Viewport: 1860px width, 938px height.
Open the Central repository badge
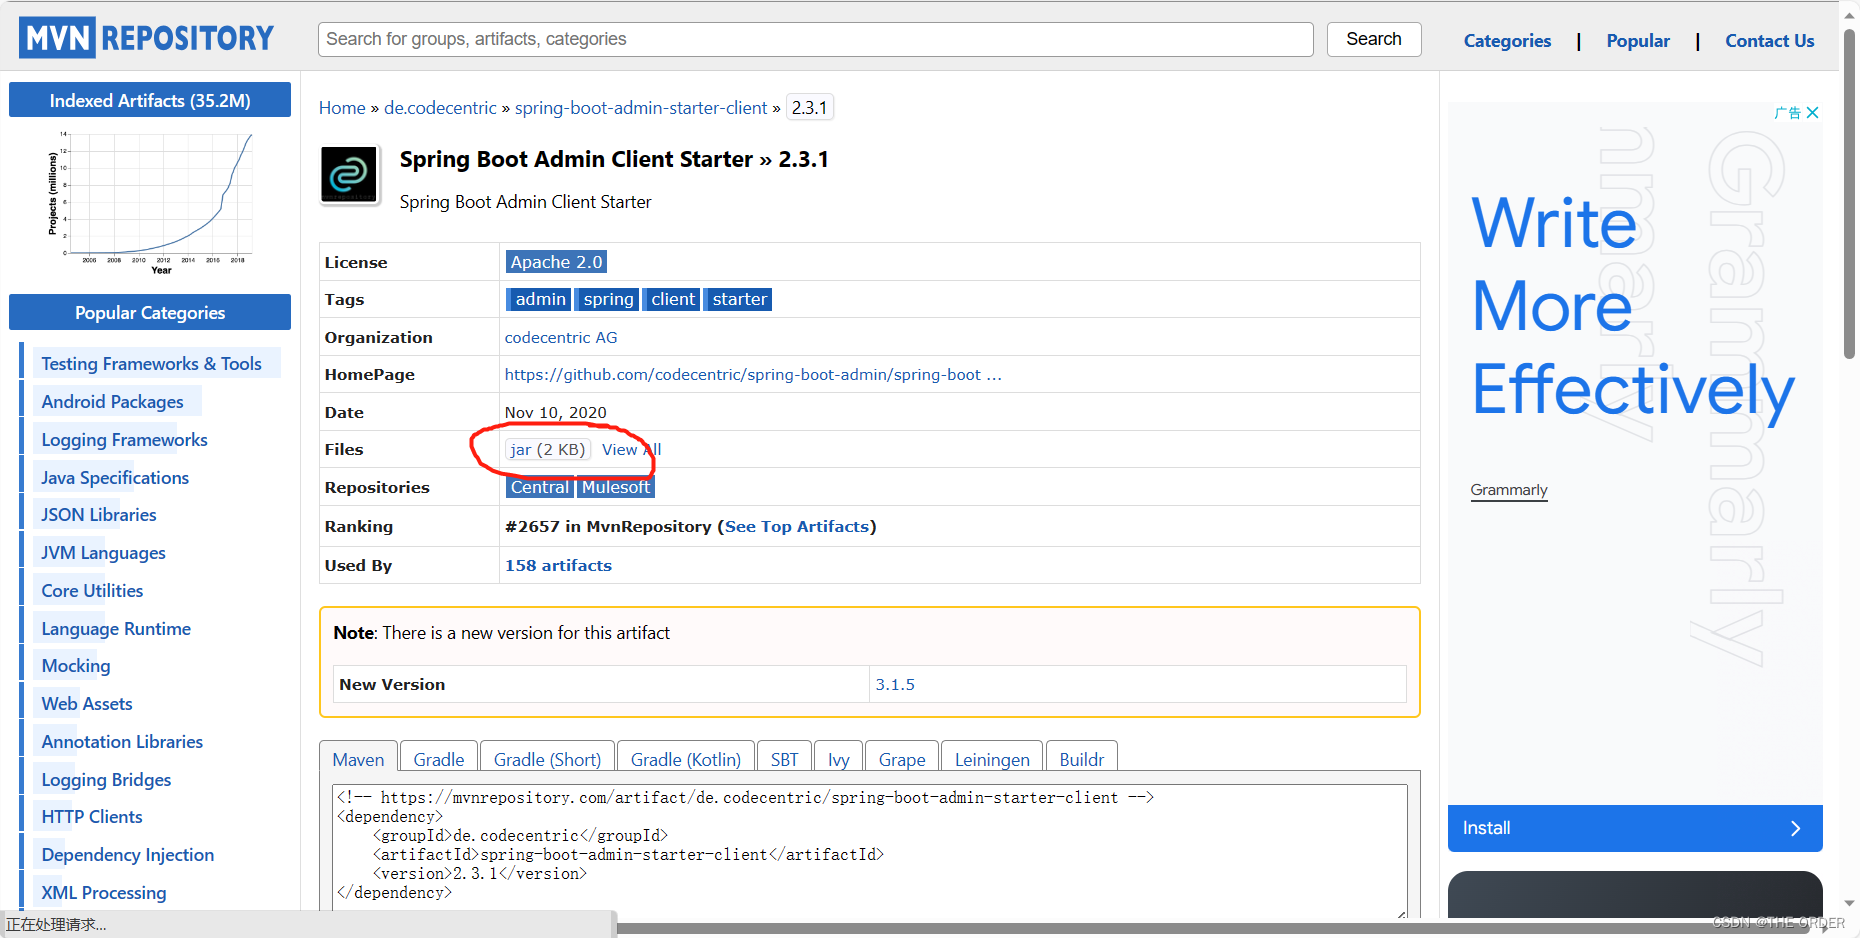tap(539, 487)
